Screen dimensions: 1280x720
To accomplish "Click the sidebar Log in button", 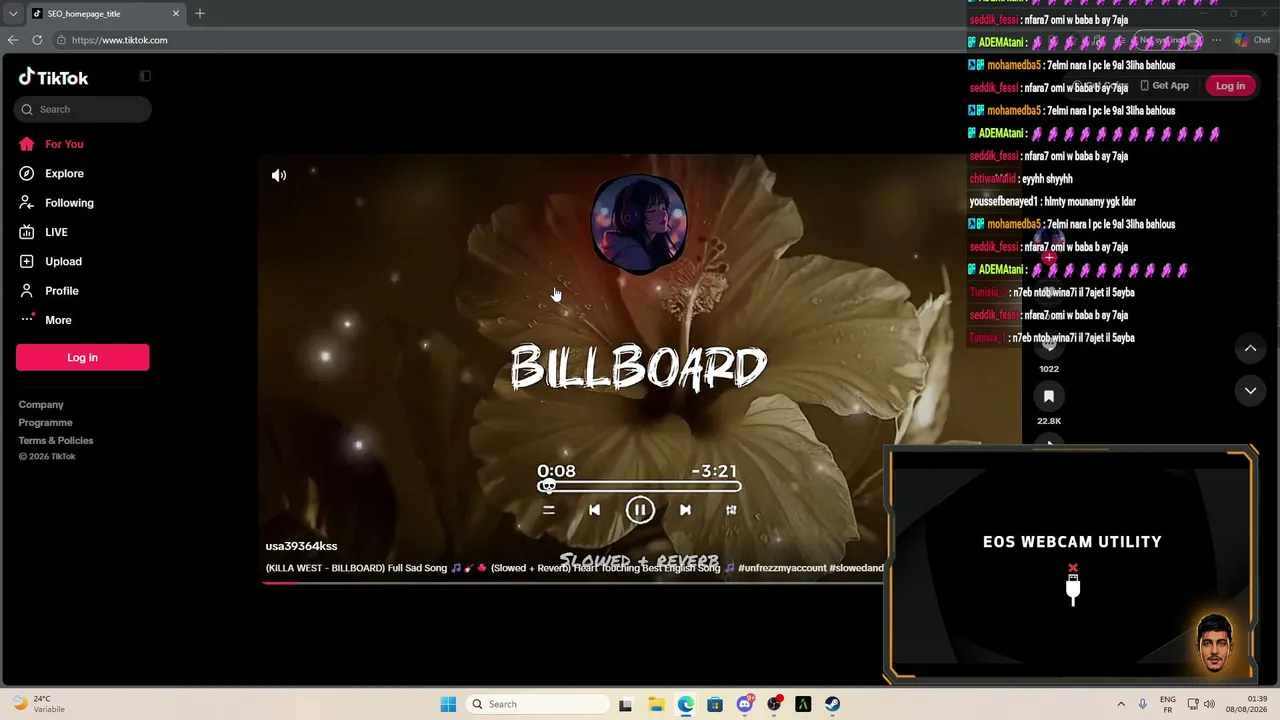I will tap(82, 357).
